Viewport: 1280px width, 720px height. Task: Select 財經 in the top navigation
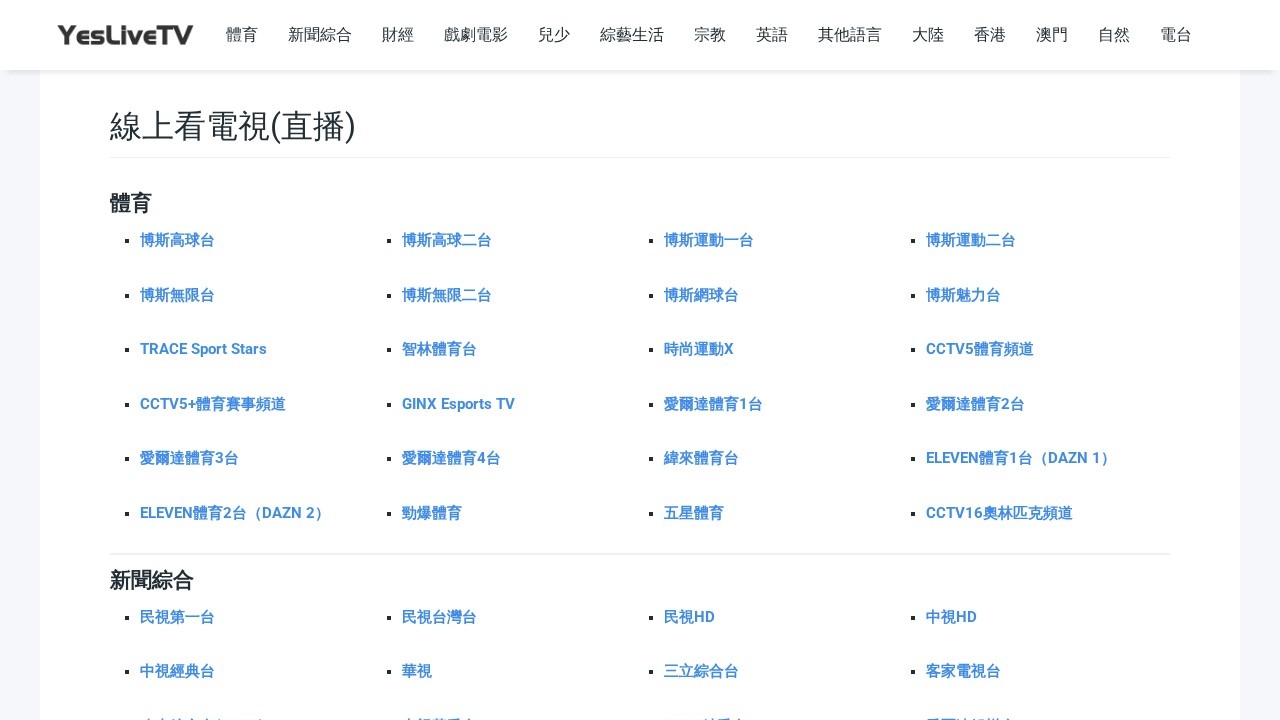(x=398, y=35)
